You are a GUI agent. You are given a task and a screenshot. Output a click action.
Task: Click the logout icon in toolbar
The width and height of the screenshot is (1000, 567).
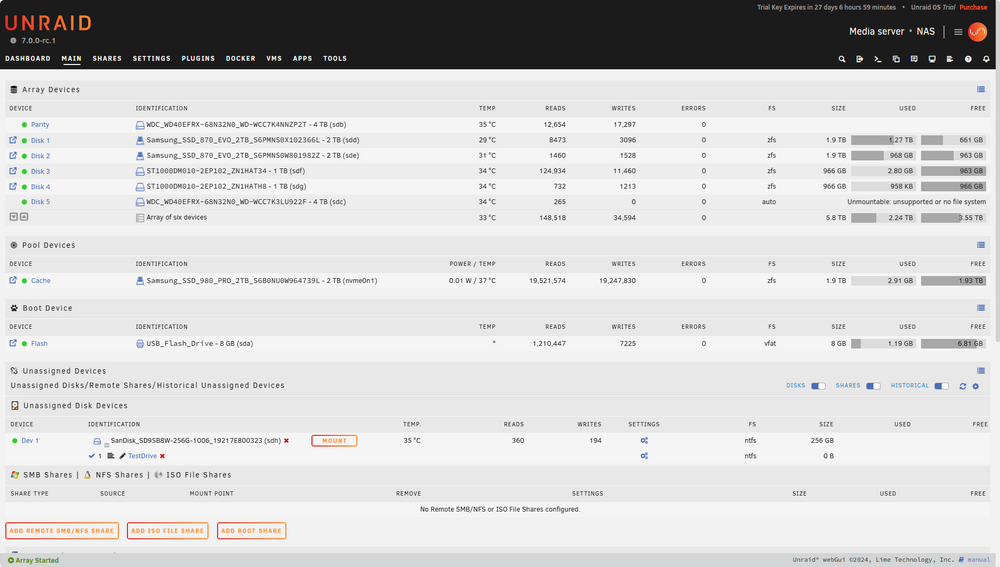(860, 59)
